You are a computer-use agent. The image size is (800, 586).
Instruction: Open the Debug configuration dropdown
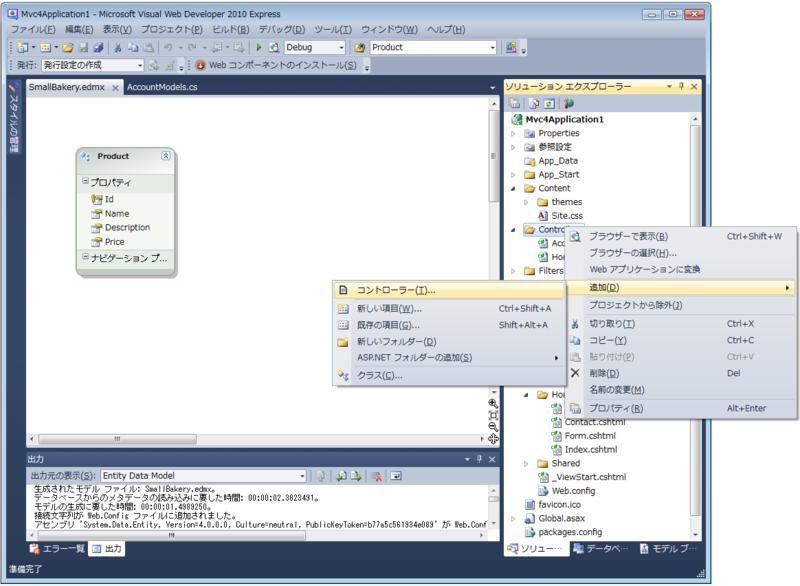pyautogui.click(x=341, y=47)
